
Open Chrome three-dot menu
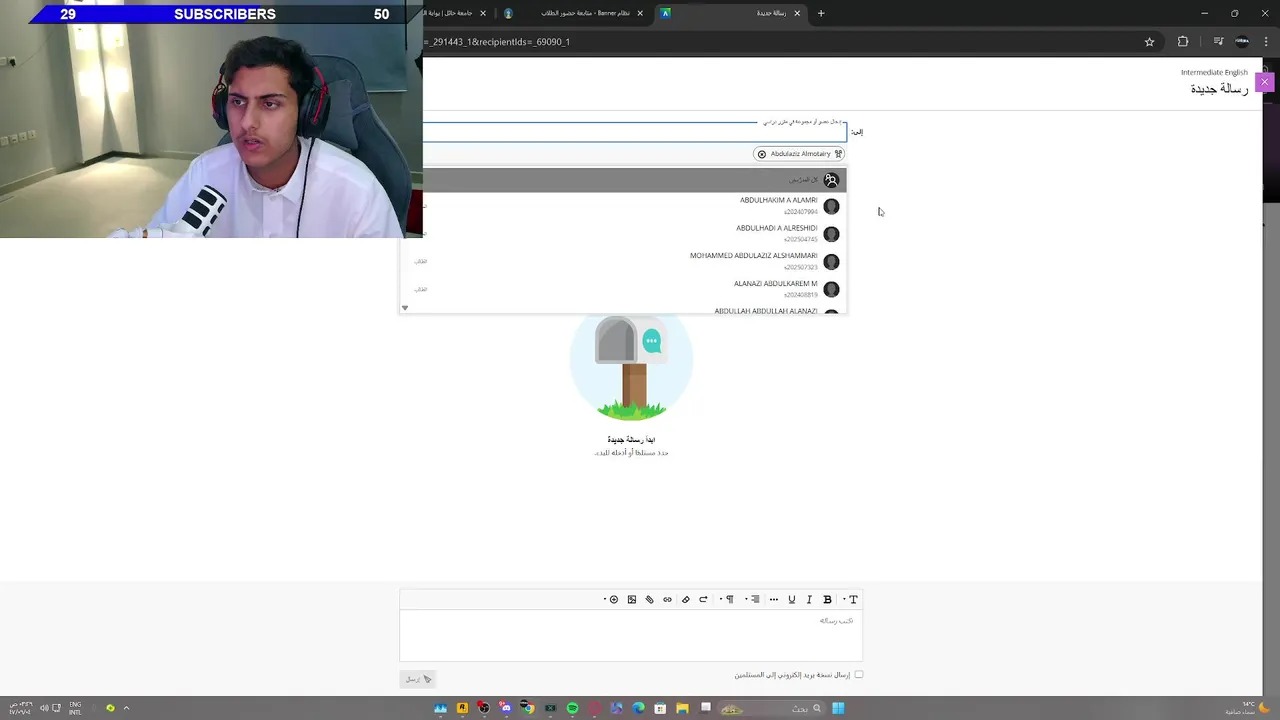(1264, 42)
